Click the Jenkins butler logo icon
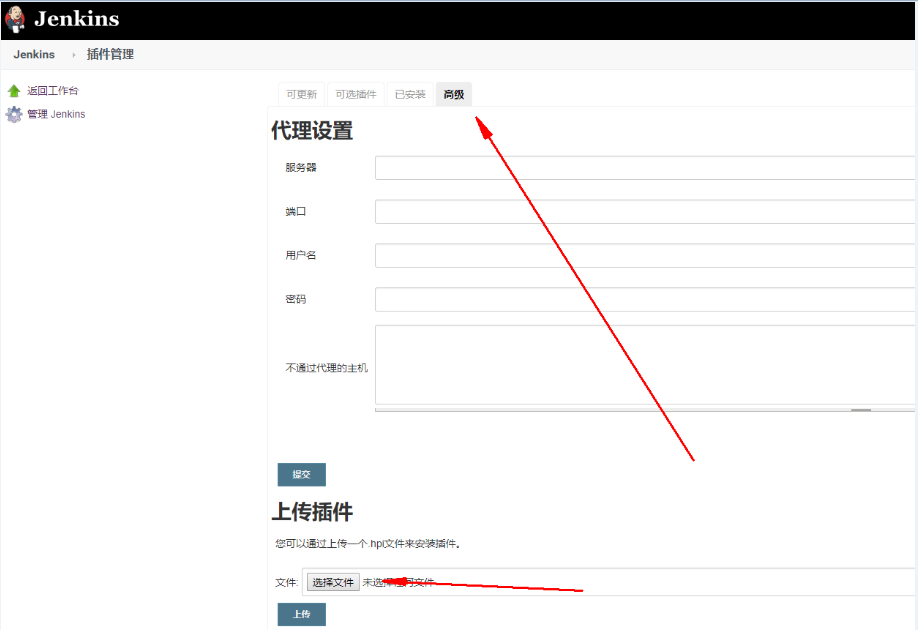The height and width of the screenshot is (630, 918). (15, 19)
